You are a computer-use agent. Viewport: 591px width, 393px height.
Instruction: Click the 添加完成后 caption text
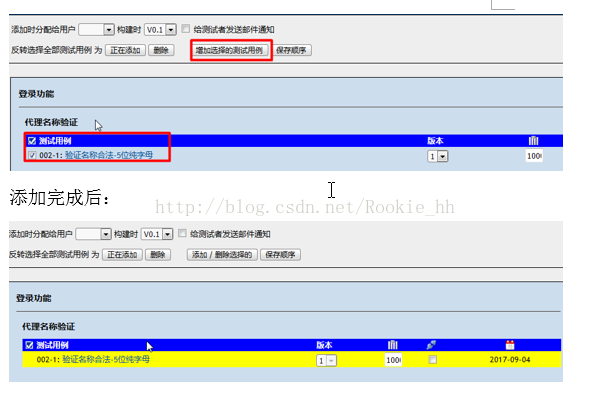[x=60, y=197]
